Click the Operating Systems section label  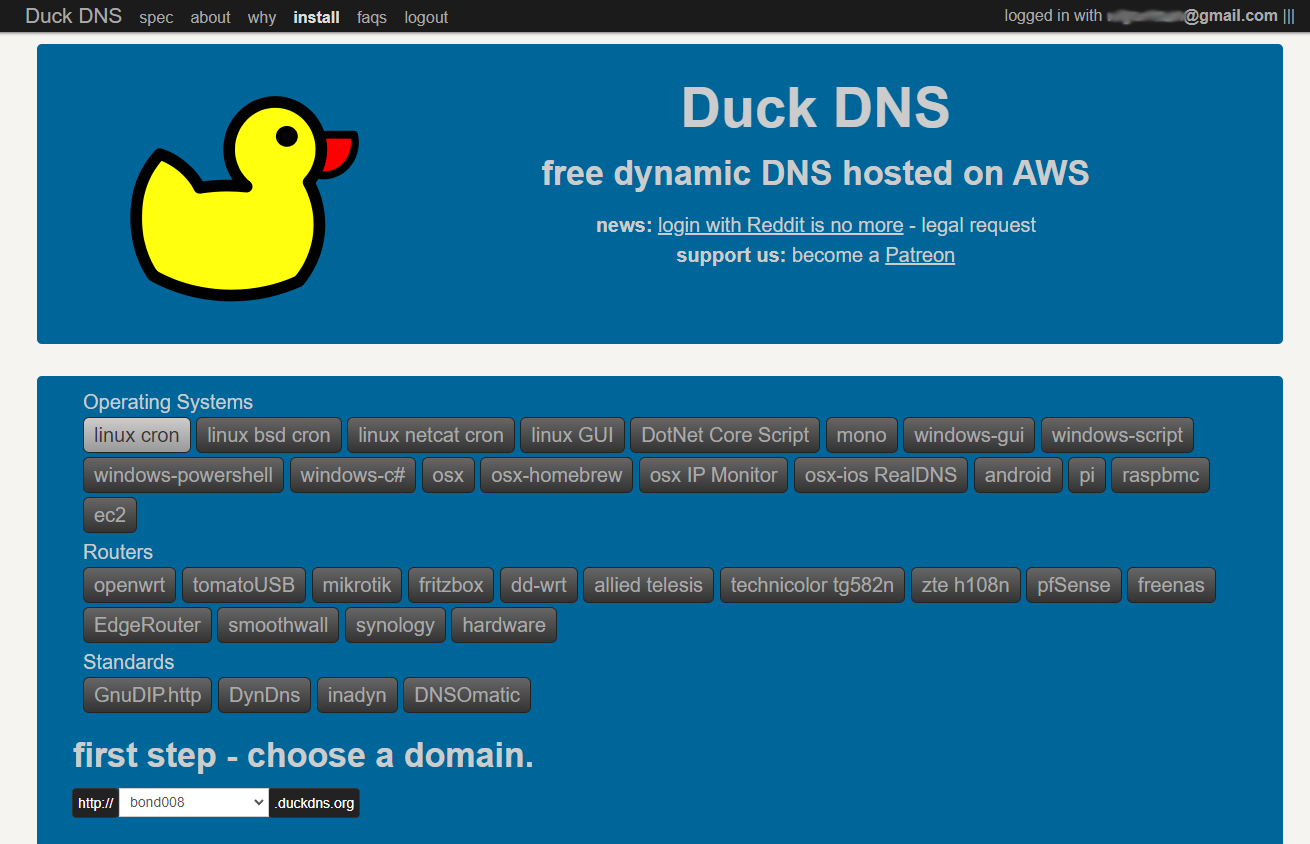(x=168, y=402)
